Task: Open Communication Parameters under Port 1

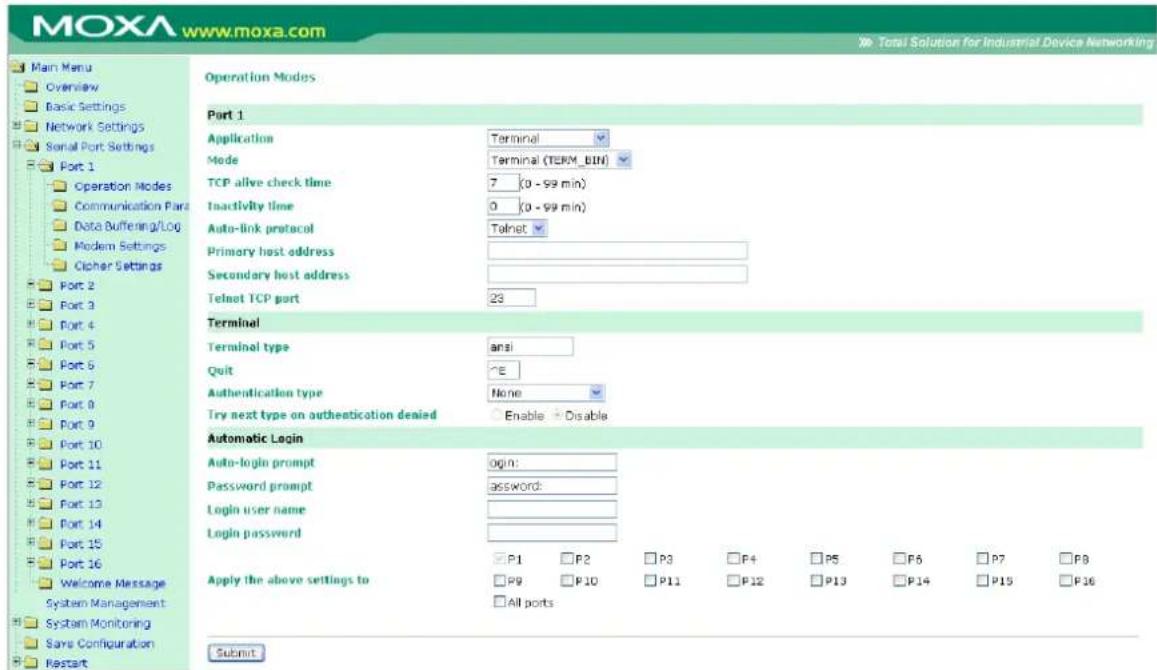Action: pos(131,206)
